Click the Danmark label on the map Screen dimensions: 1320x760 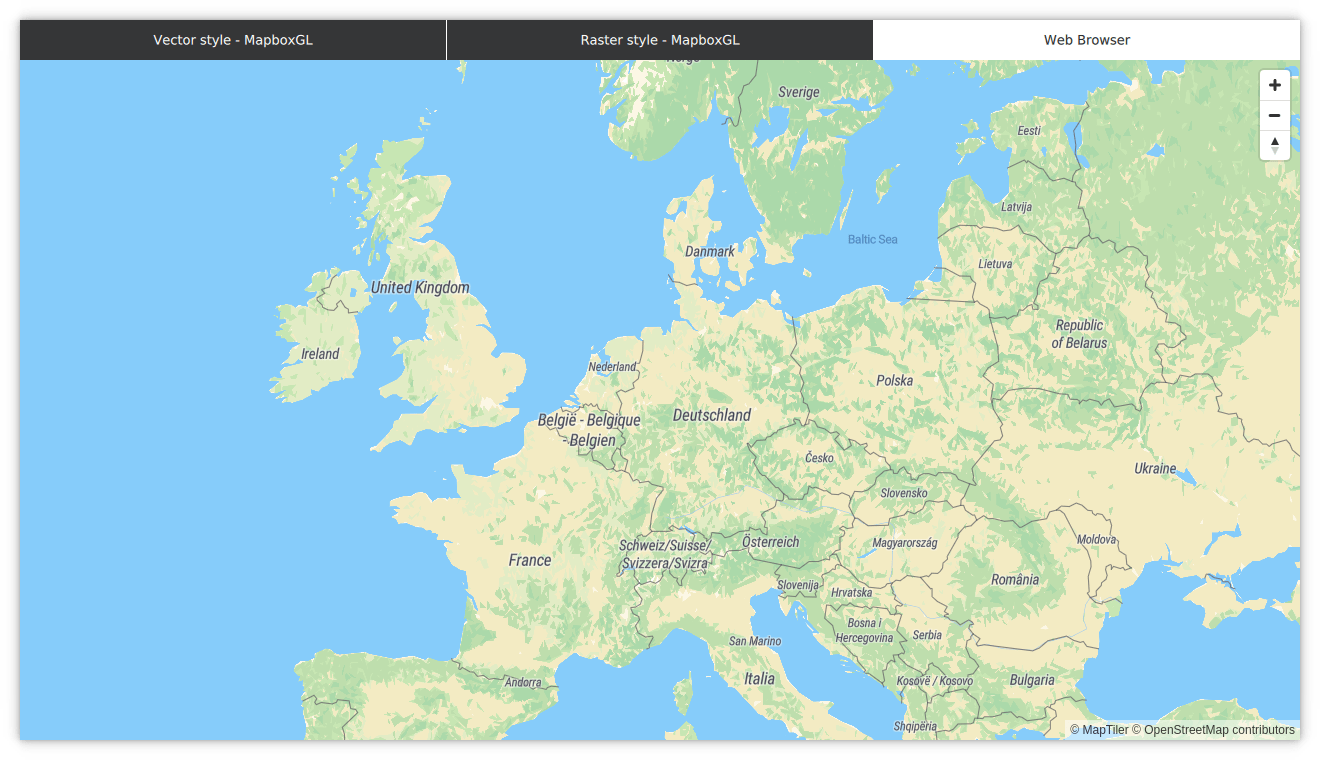(x=709, y=251)
